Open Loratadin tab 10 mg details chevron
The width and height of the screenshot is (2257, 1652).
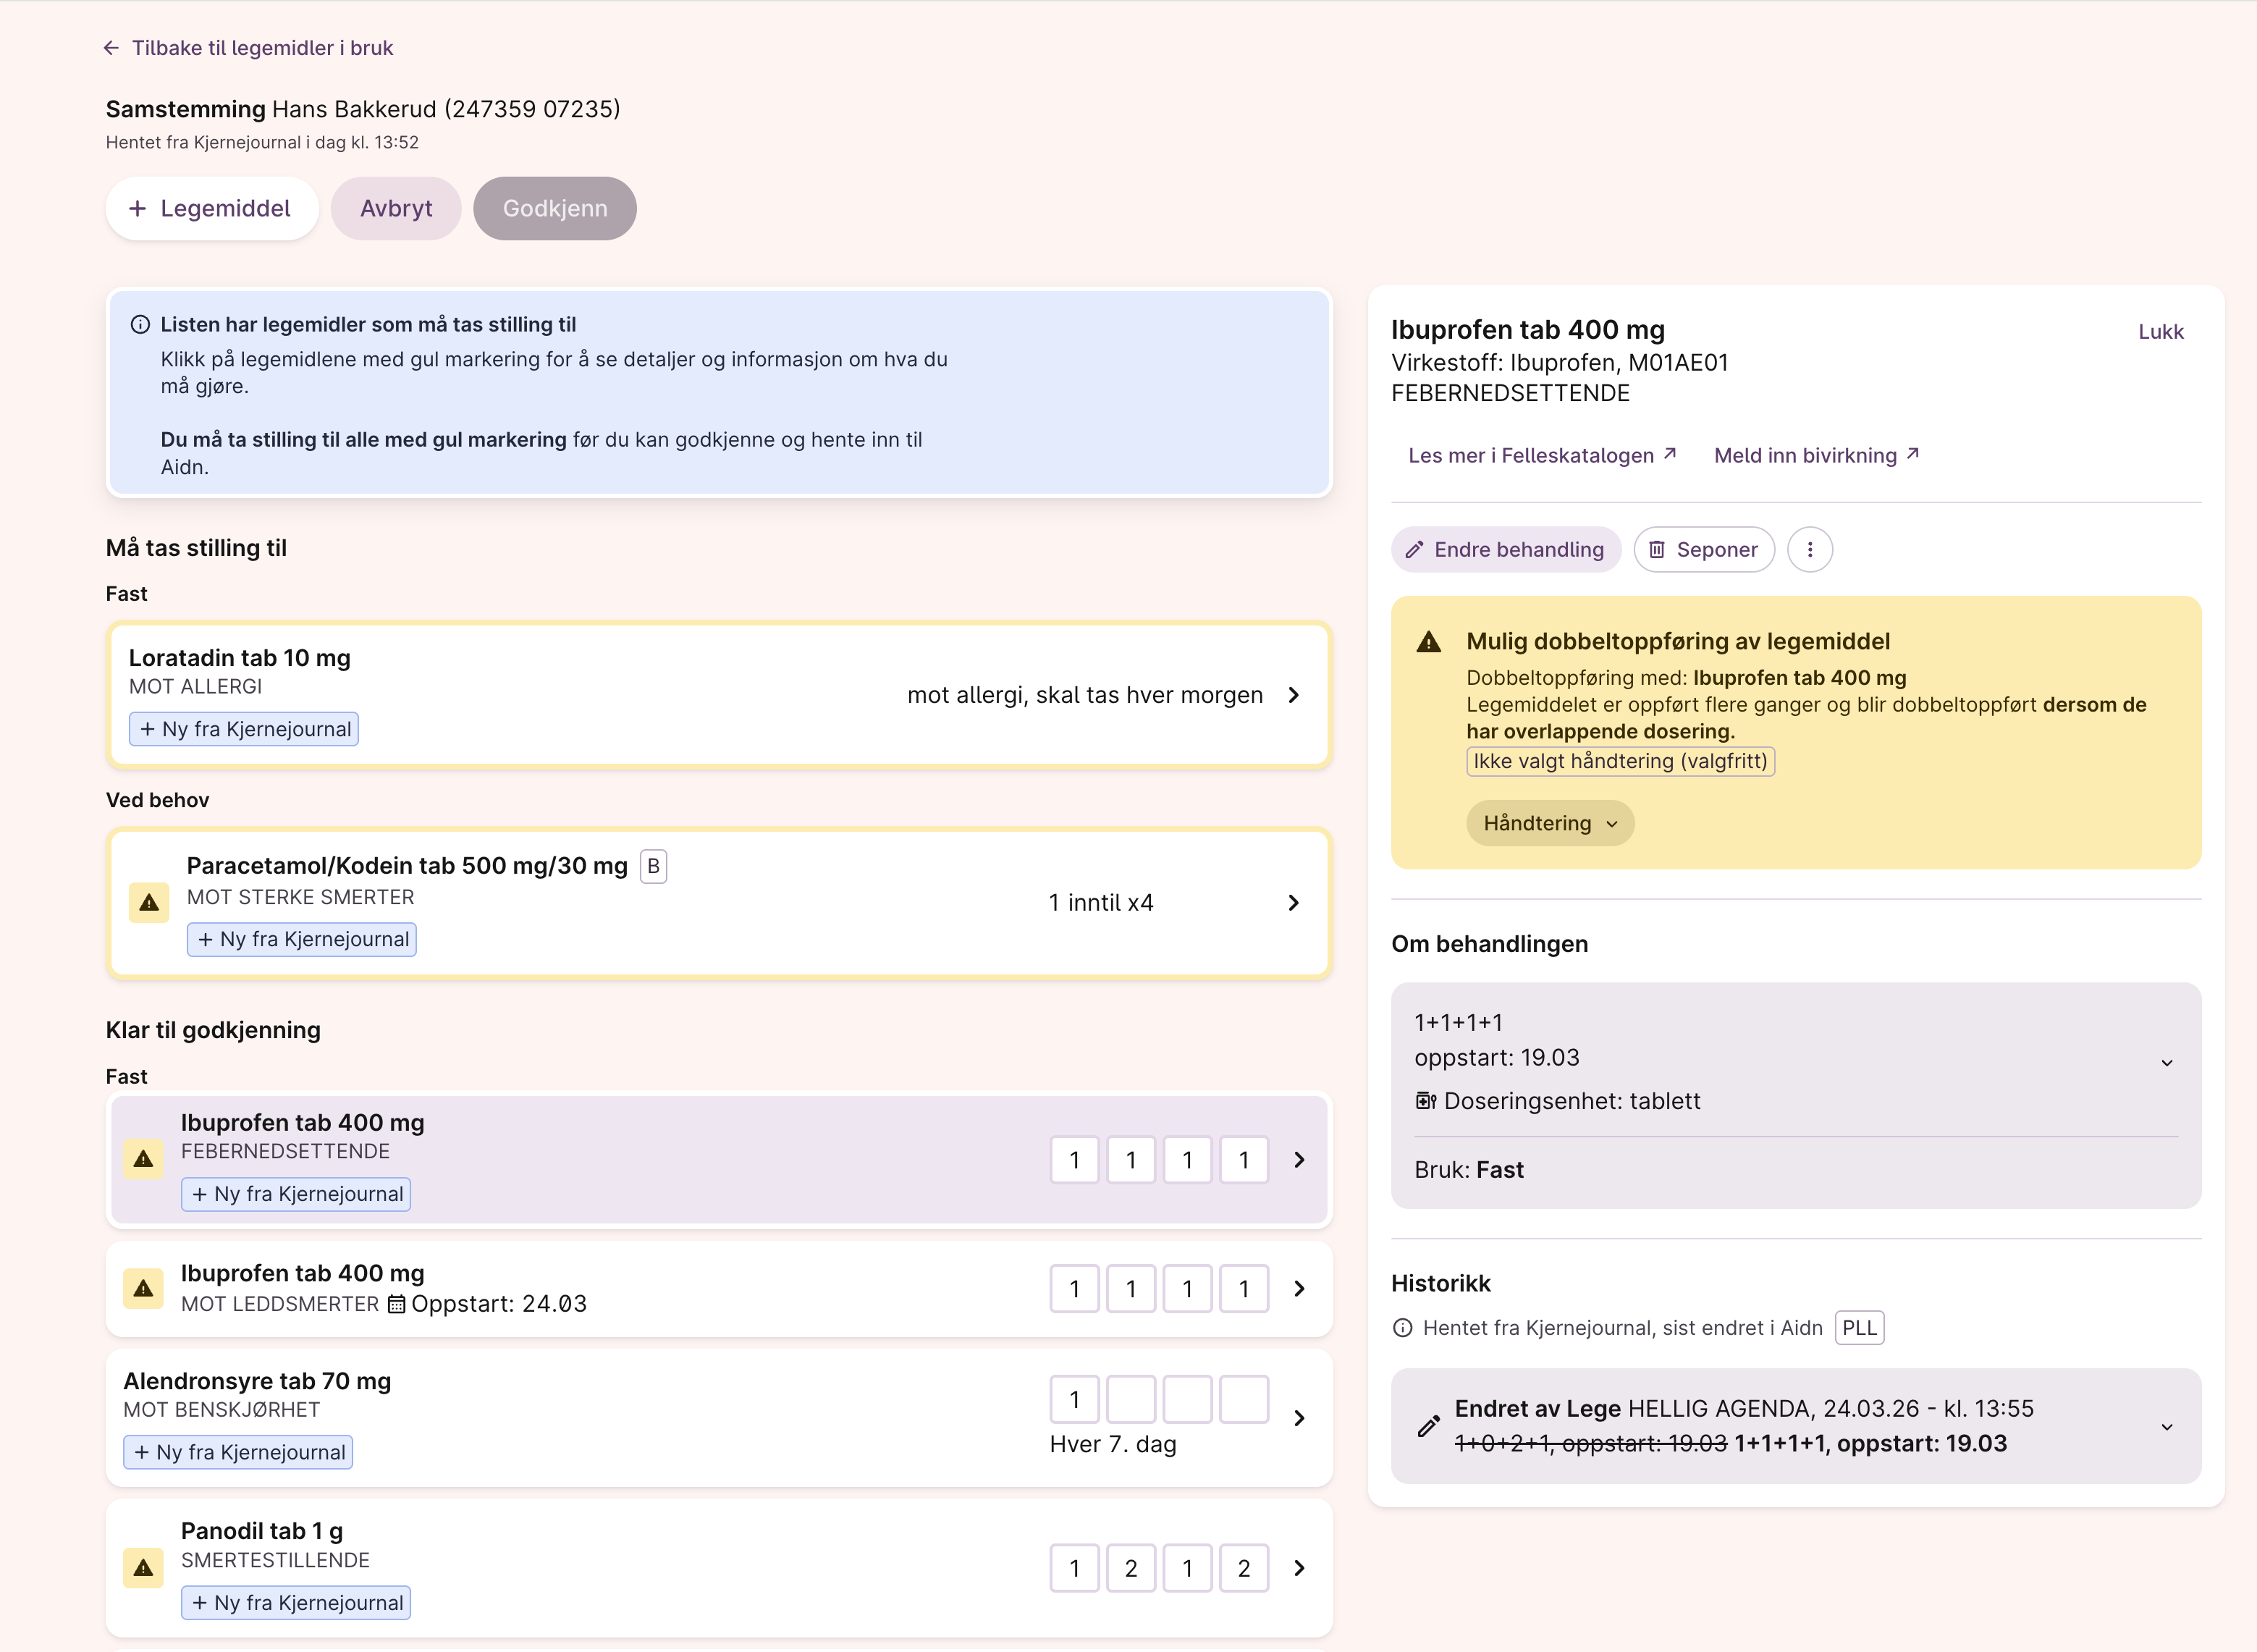point(1293,695)
